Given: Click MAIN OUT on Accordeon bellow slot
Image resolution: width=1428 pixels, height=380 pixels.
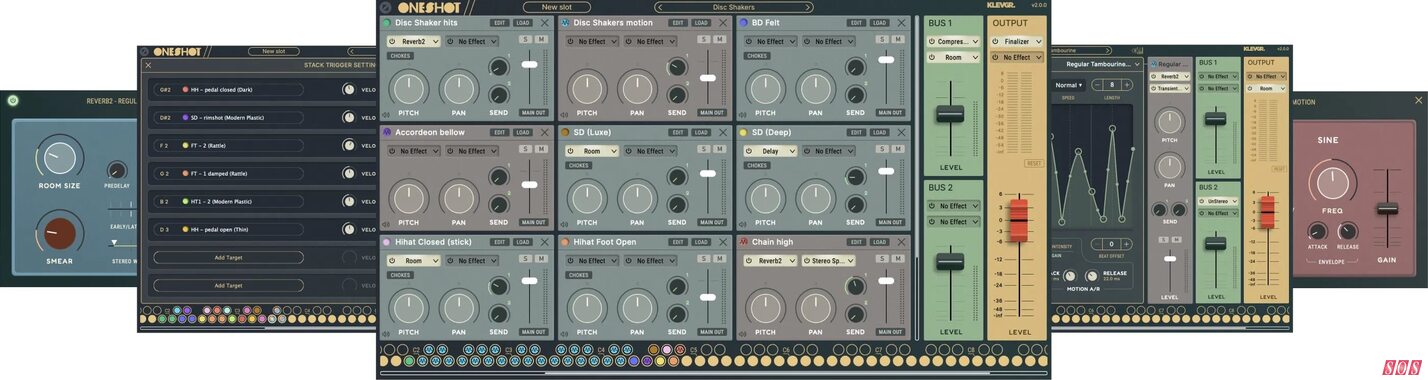Looking at the screenshot, I should 533,222.
